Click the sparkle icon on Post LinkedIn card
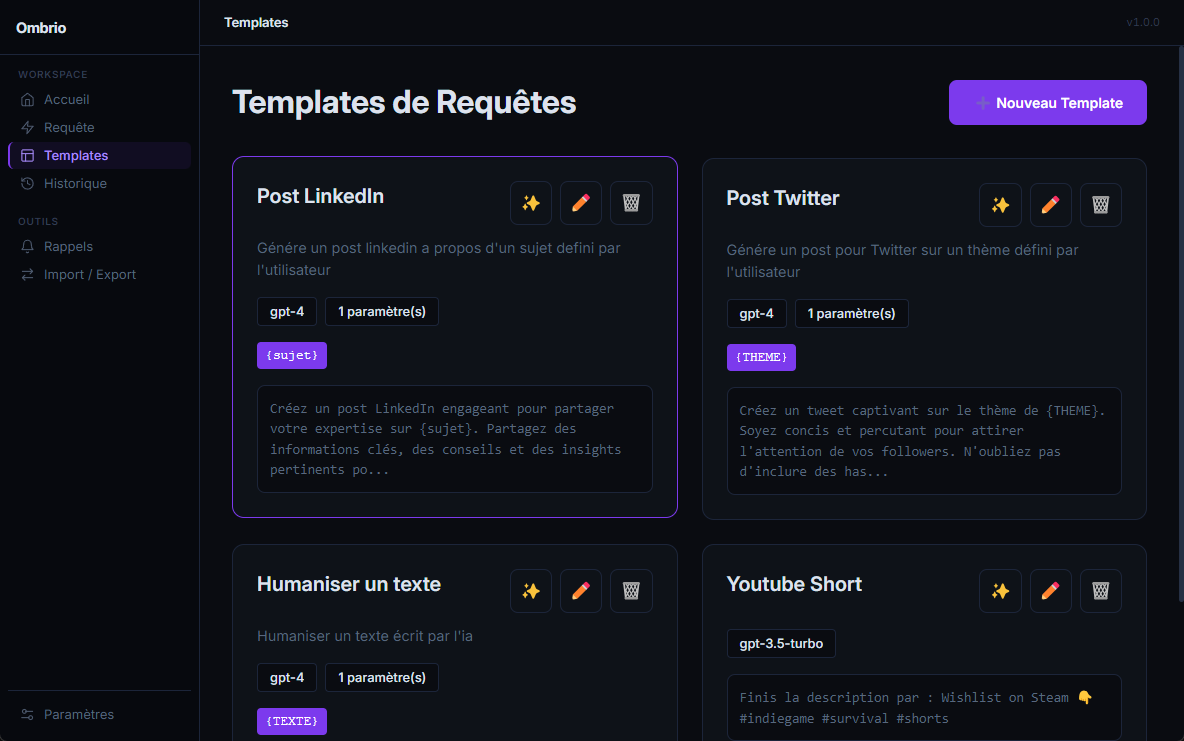The height and width of the screenshot is (741, 1184). click(x=531, y=203)
